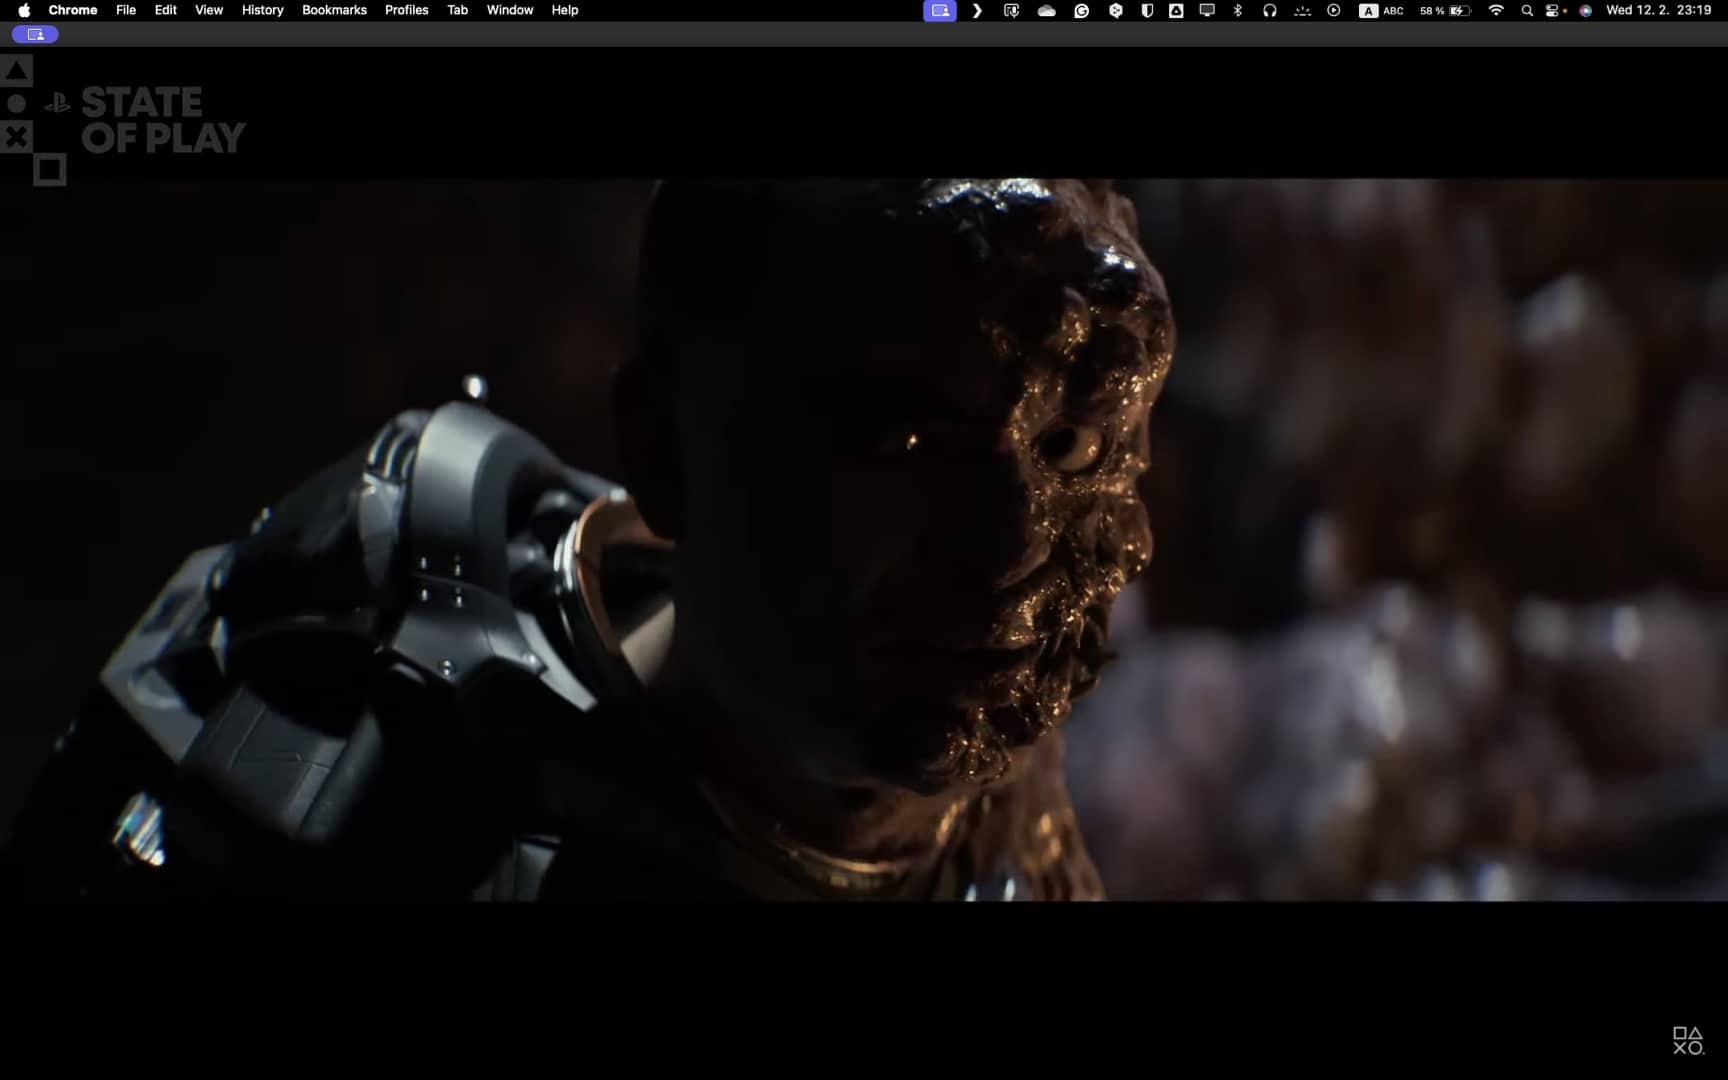The image size is (1728, 1080).
Task: Open Spotlight search
Action: pos(1527,10)
